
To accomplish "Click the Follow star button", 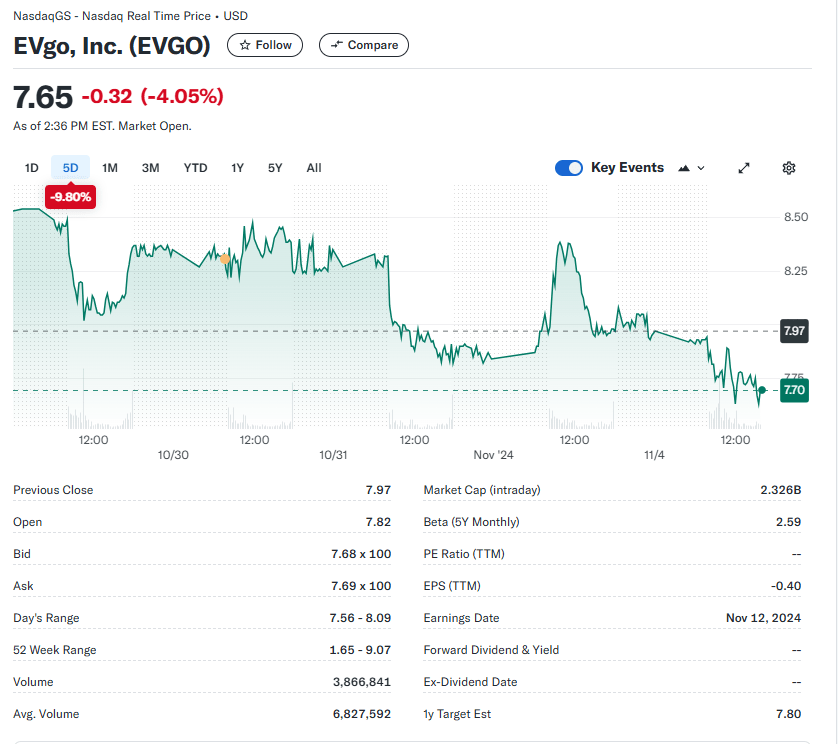I will [265, 45].
